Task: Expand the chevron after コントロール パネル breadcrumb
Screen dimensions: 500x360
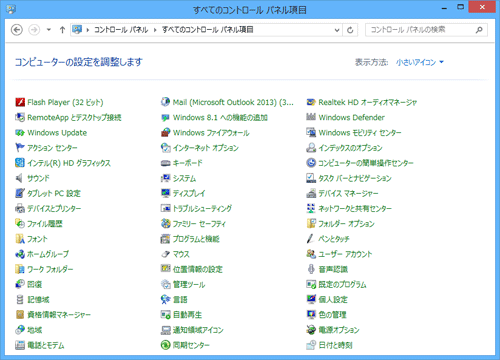Action: [155, 30]
